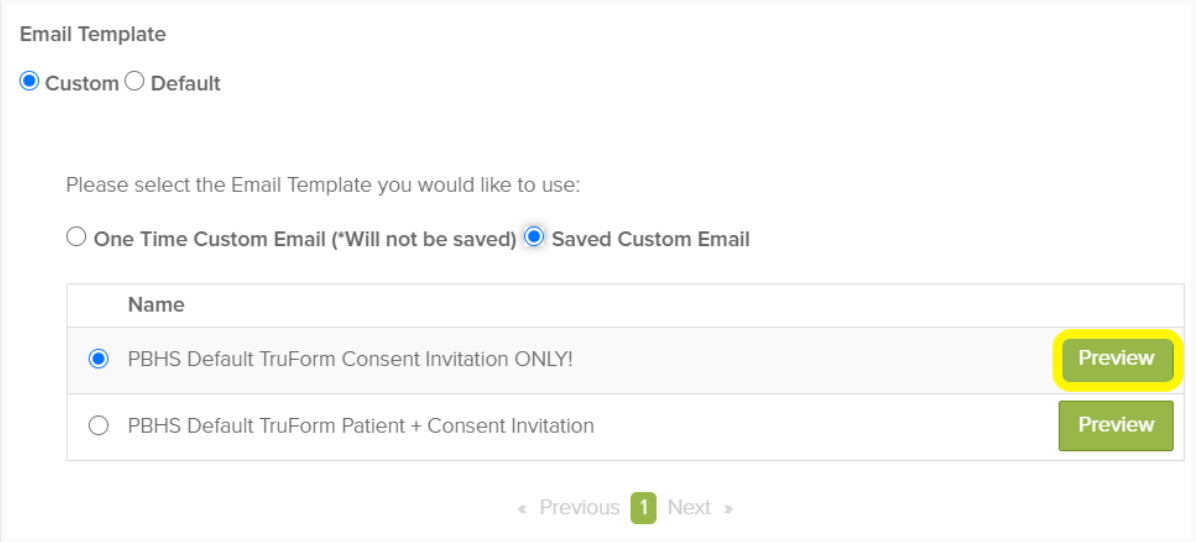Click the 'PBHS Default TruForm Patient + Consent Invitation' name
The image size is (1196, 542).
(x=361, y=426)
